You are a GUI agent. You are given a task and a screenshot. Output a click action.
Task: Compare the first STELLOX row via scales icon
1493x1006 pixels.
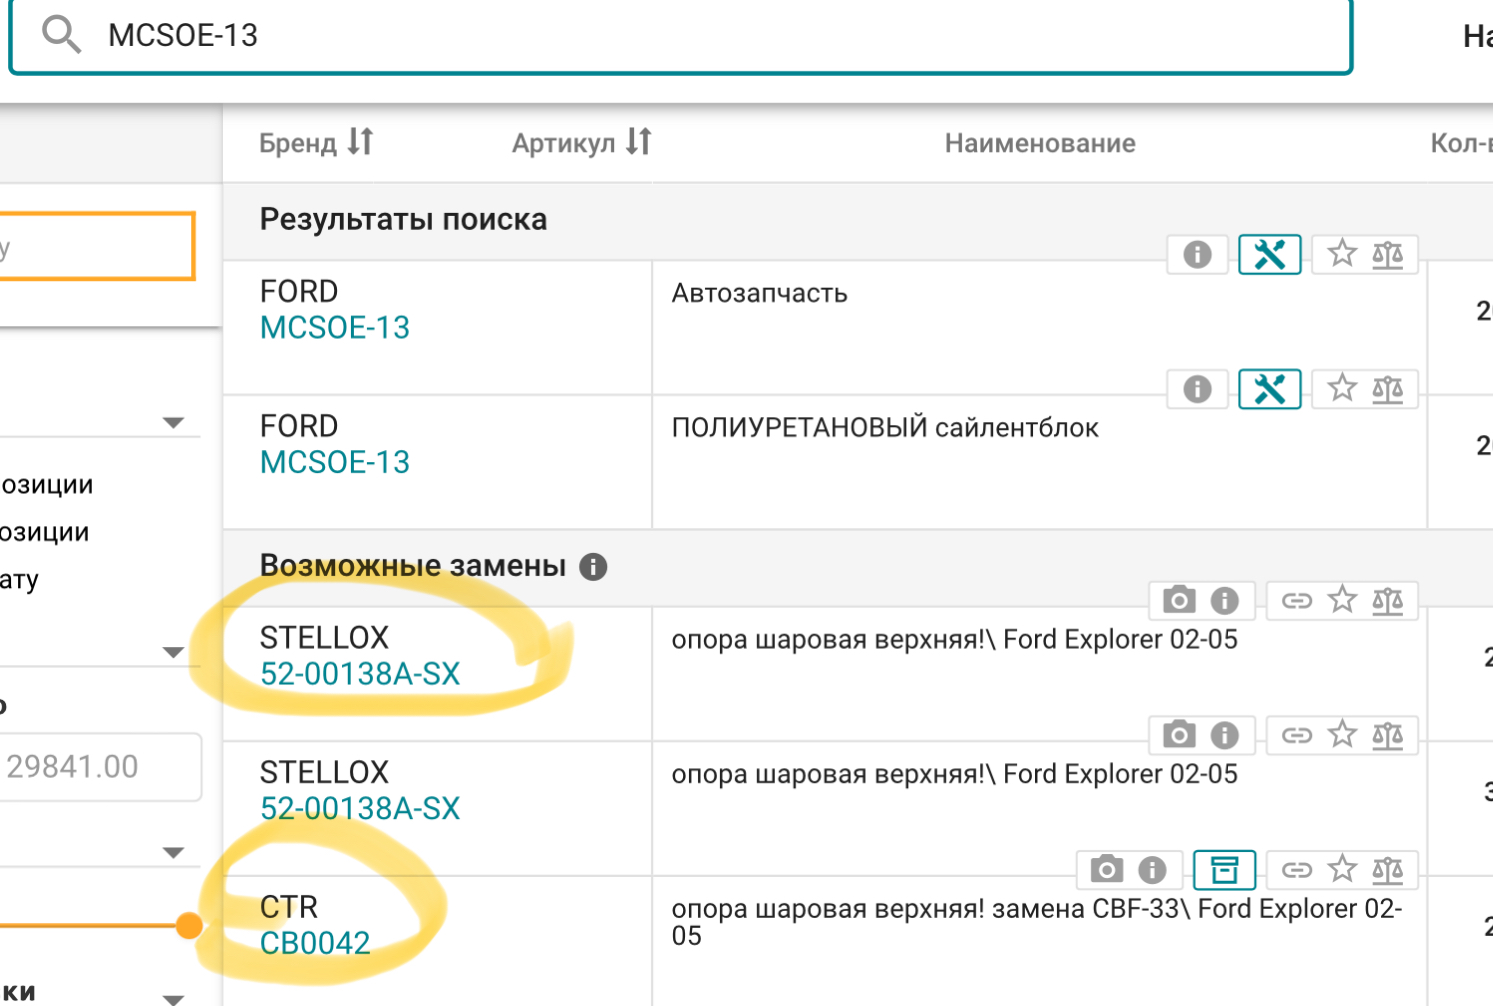coord(1388,600)
